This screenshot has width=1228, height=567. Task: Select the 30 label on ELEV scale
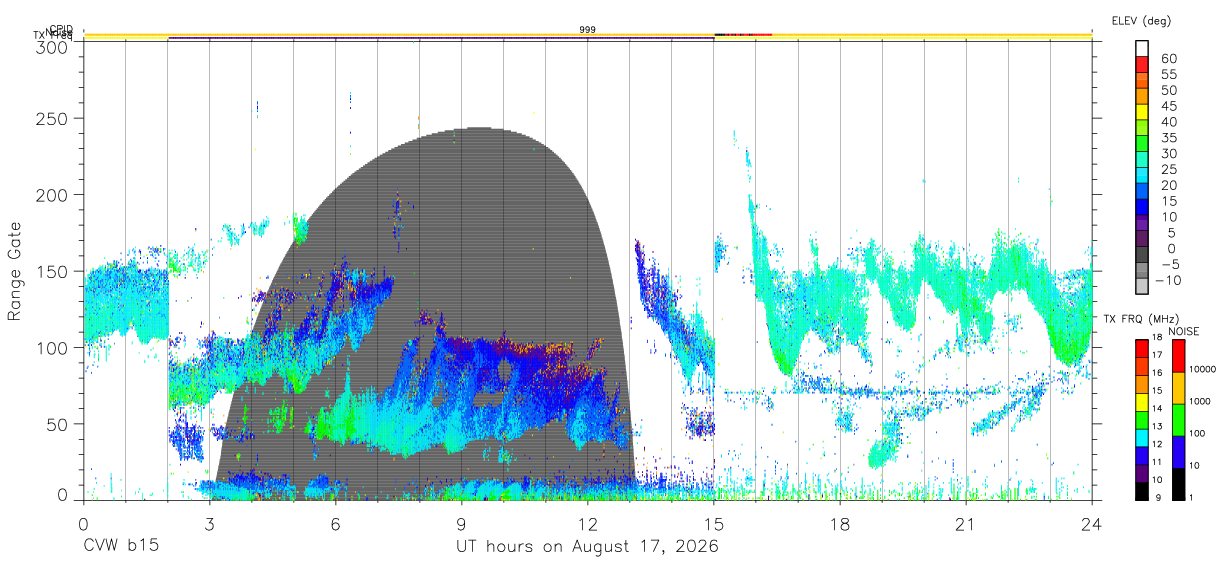tap(1168, 154)
